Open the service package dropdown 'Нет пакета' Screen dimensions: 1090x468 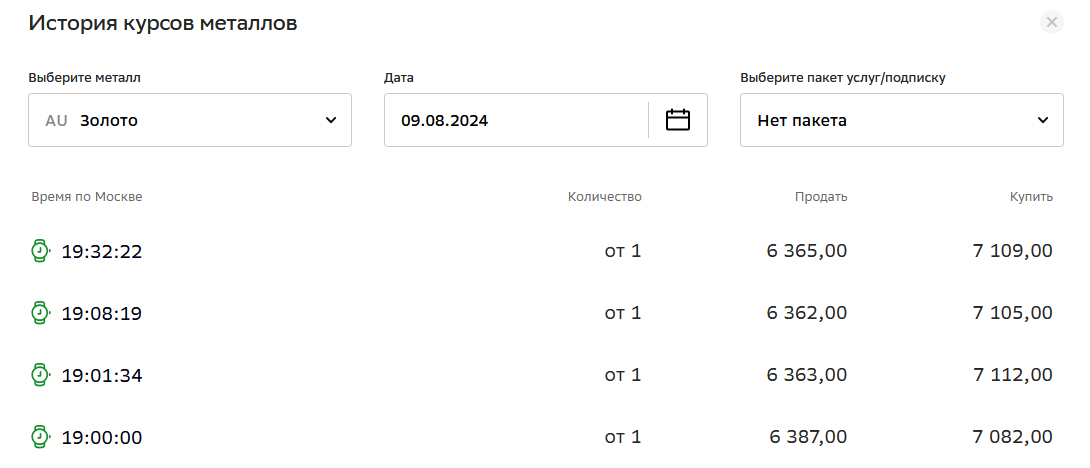coord(901,120)
